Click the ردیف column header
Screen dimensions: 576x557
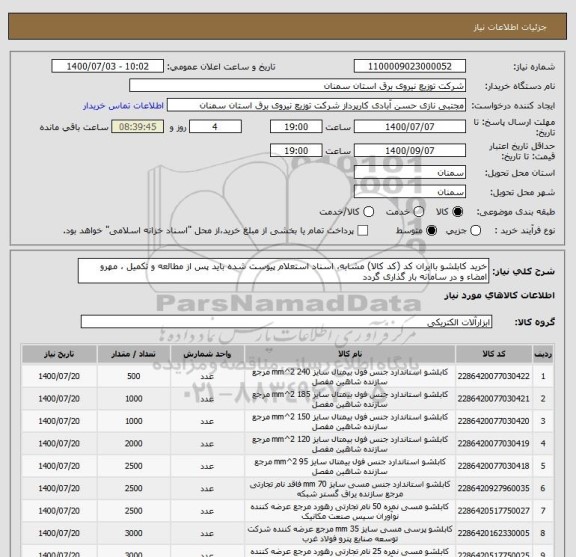(x=543, y=354)
